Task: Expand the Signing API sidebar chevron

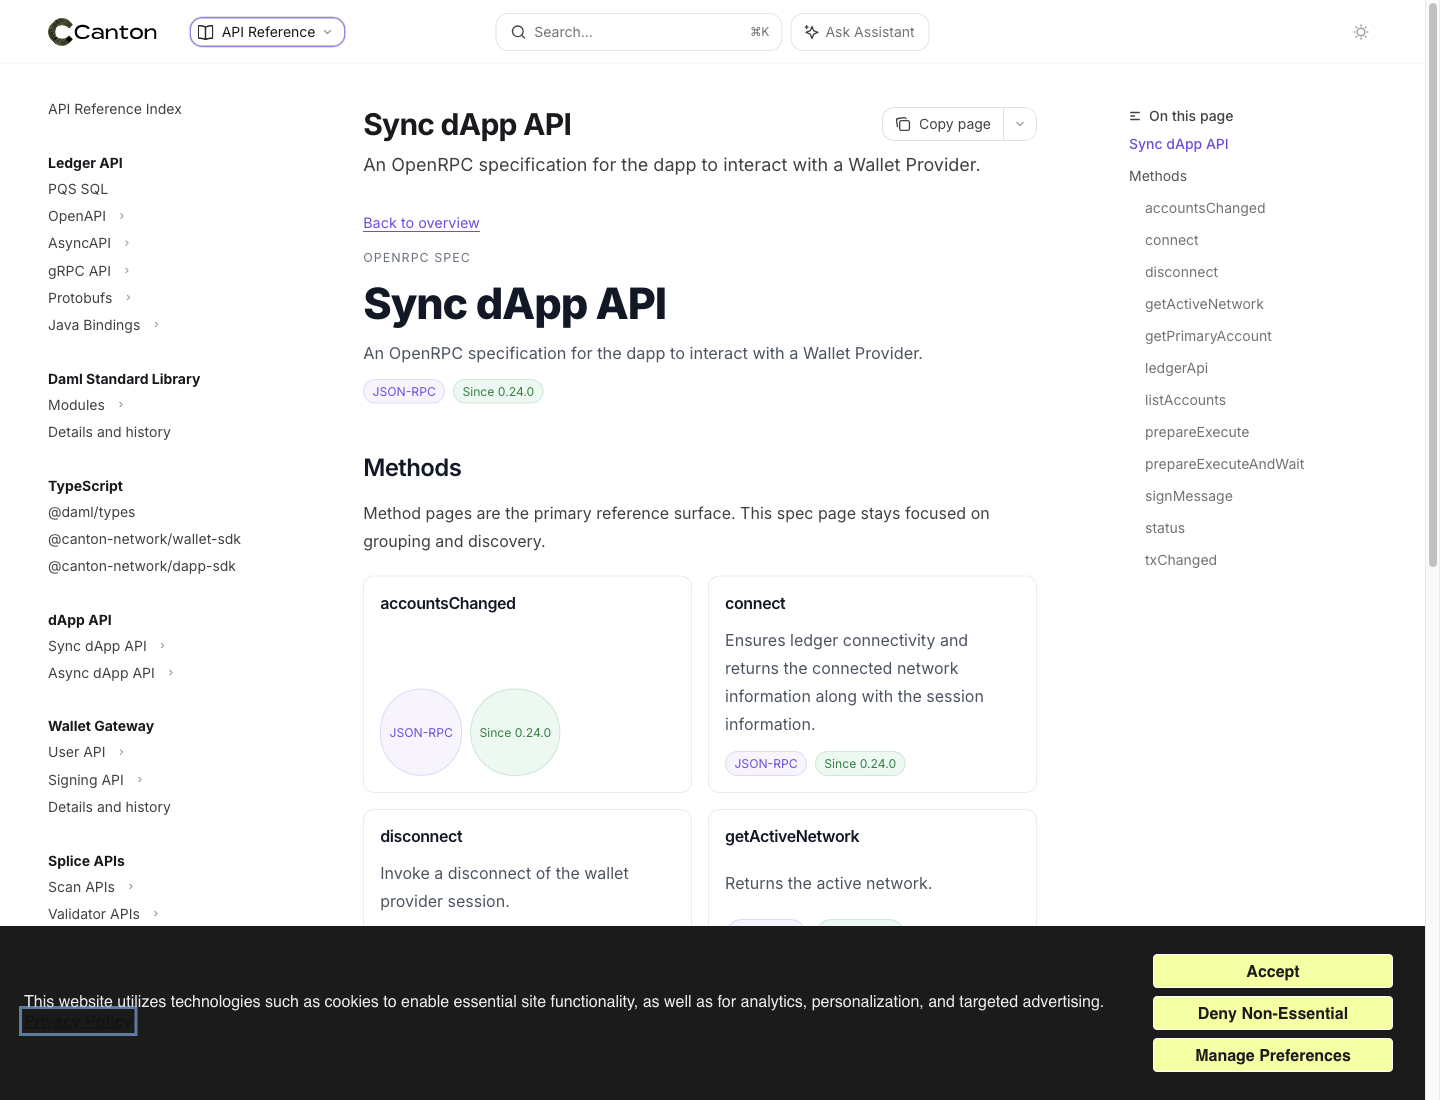Action: click(140, 780)
